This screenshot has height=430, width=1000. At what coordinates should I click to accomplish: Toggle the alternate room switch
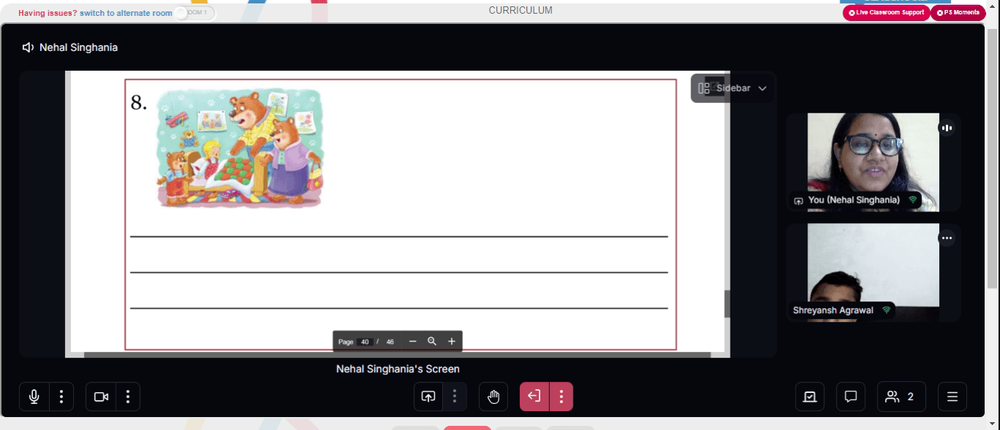point(195,13)
